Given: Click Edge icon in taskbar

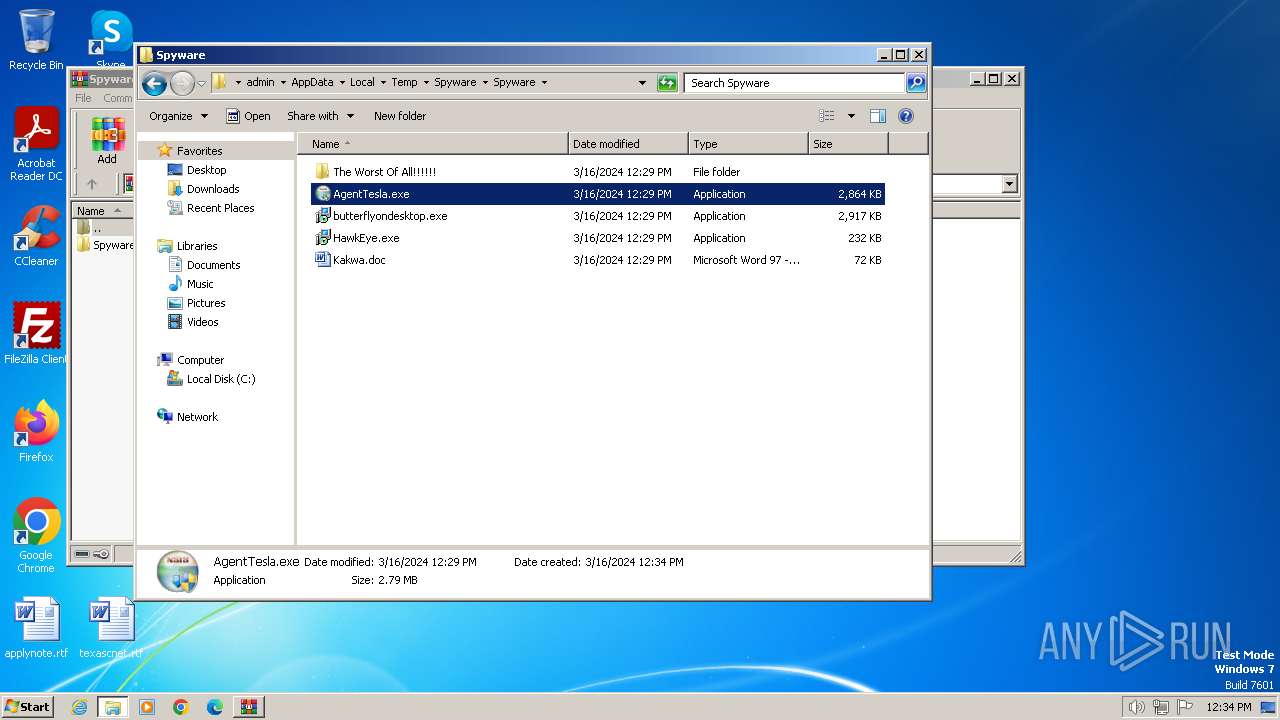Looking at the screenshot, I should click(215, 707).
